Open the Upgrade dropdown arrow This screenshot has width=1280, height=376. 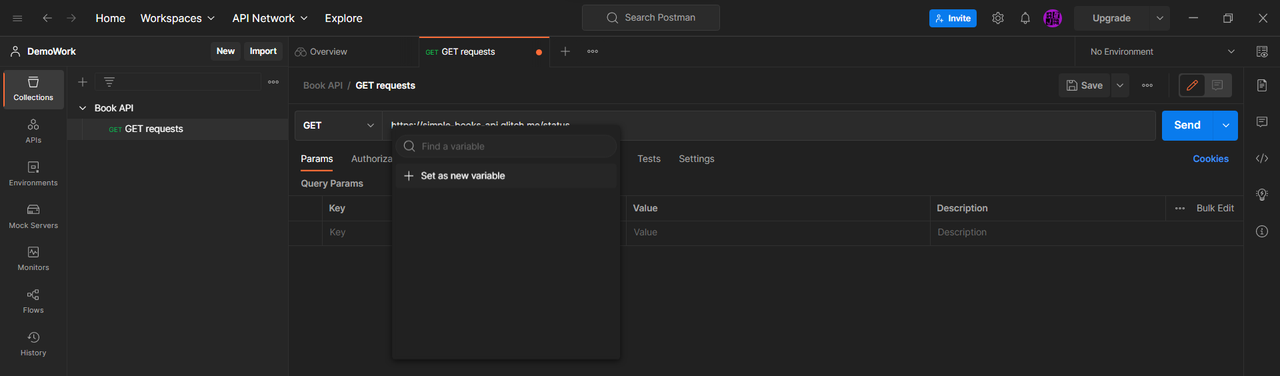coord(1160,18)
